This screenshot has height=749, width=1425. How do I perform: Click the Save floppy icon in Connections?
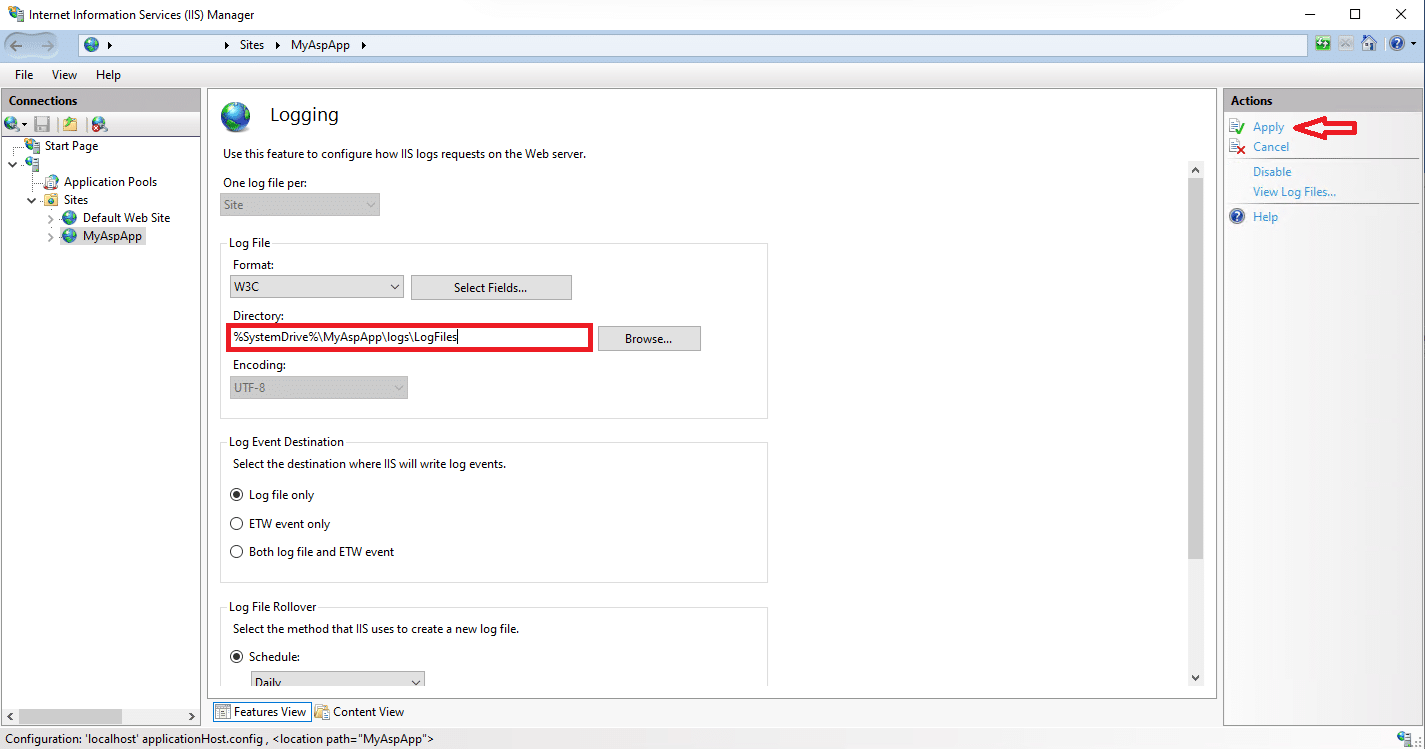pos(42,124)
